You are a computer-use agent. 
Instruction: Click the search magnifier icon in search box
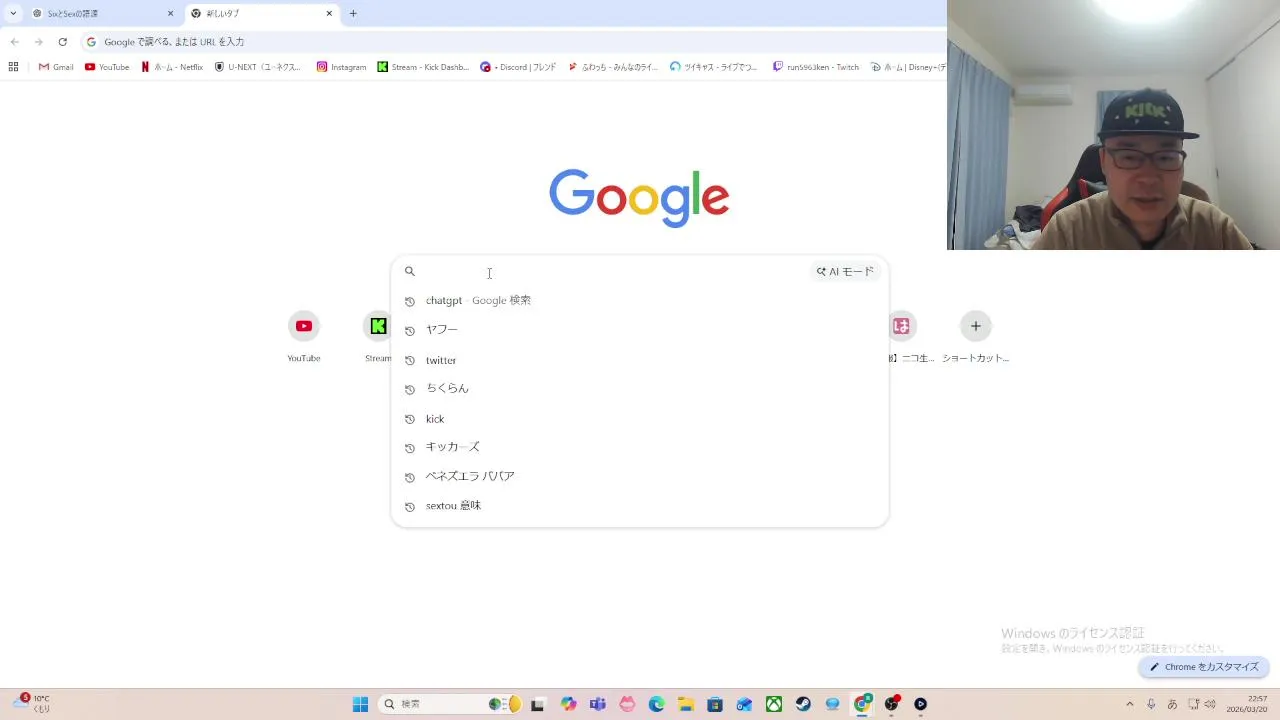pyautogui.click(x=409, y=271)
